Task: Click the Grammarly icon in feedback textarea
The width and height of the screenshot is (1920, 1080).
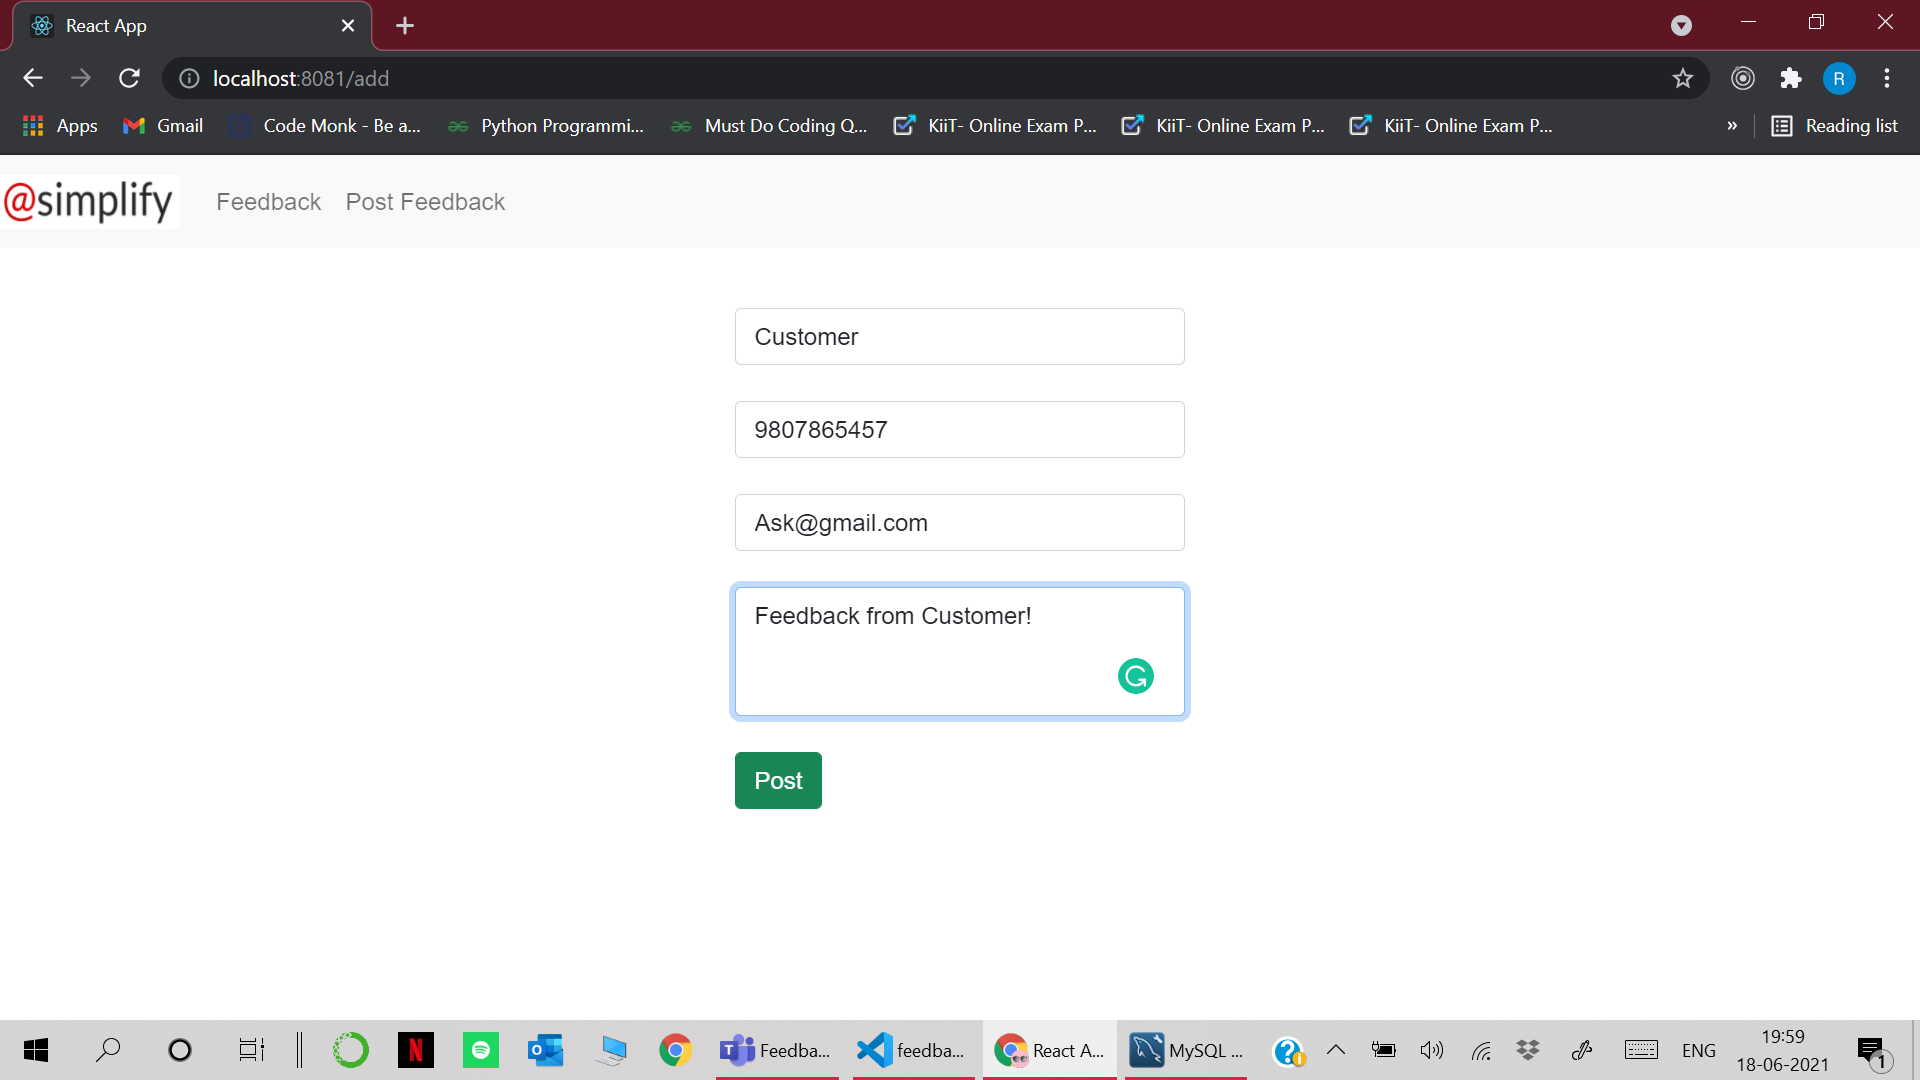Action: [1135, 676]
